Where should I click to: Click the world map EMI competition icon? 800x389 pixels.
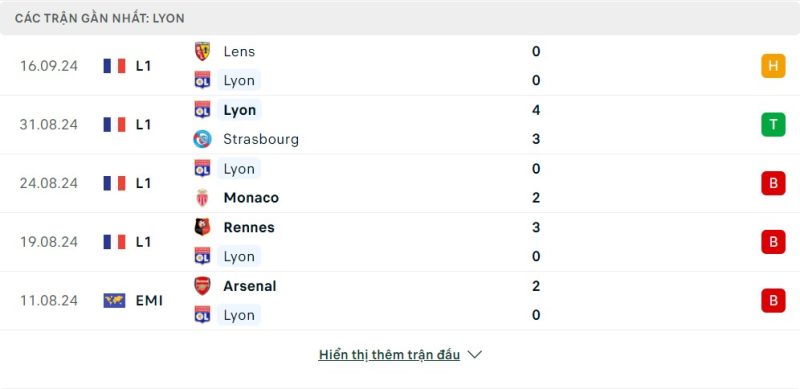[114, 301]
